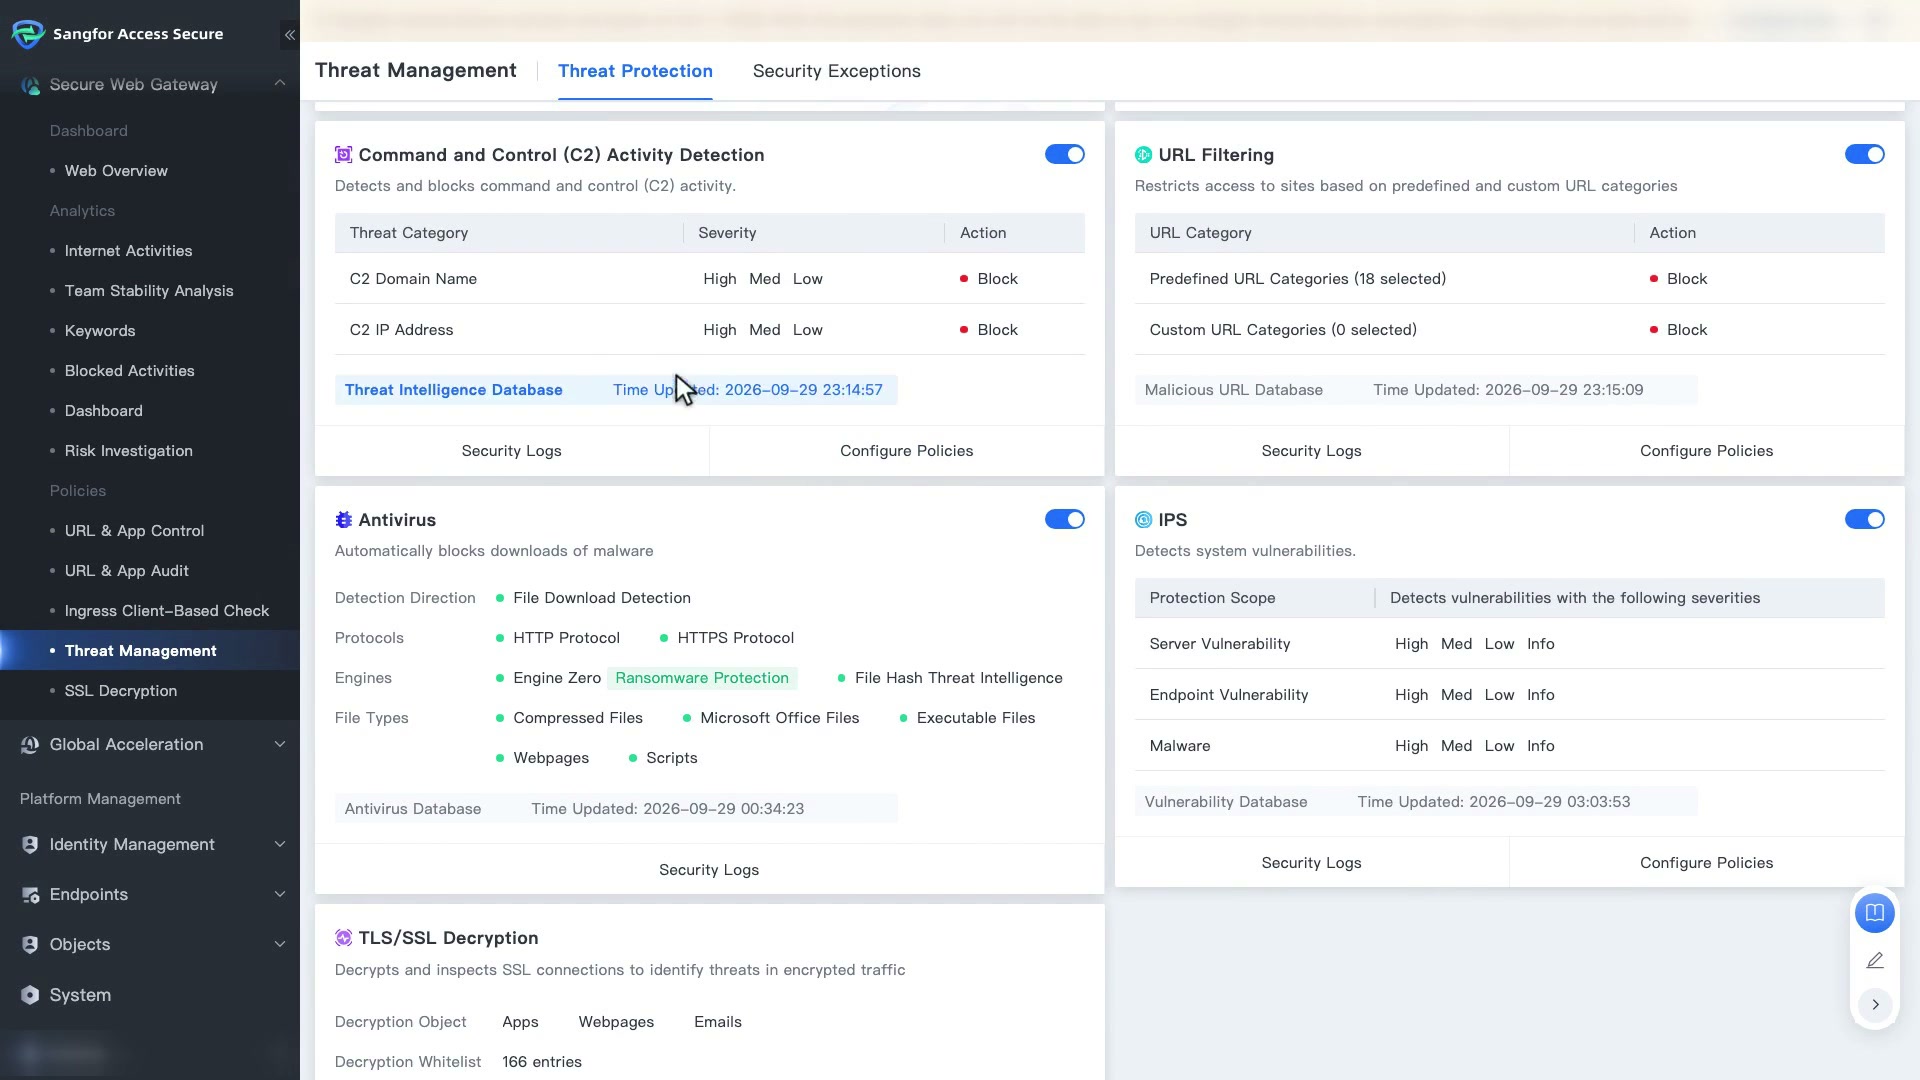Image resolution: width=1920 pixels, height=1080 pixels.
Task: Click the URL Filtering card icon
Action: (1143, 155)
